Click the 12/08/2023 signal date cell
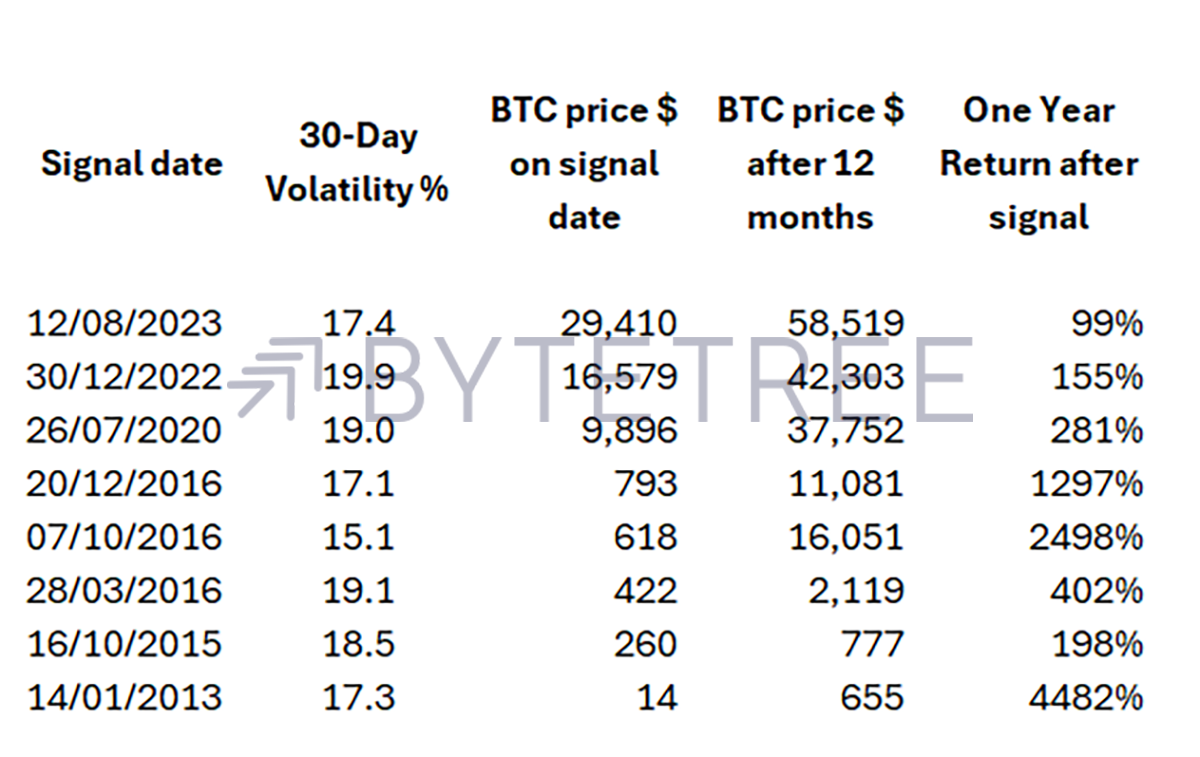This screenshot has height=757, width=1200. click(x=125, y=324)
